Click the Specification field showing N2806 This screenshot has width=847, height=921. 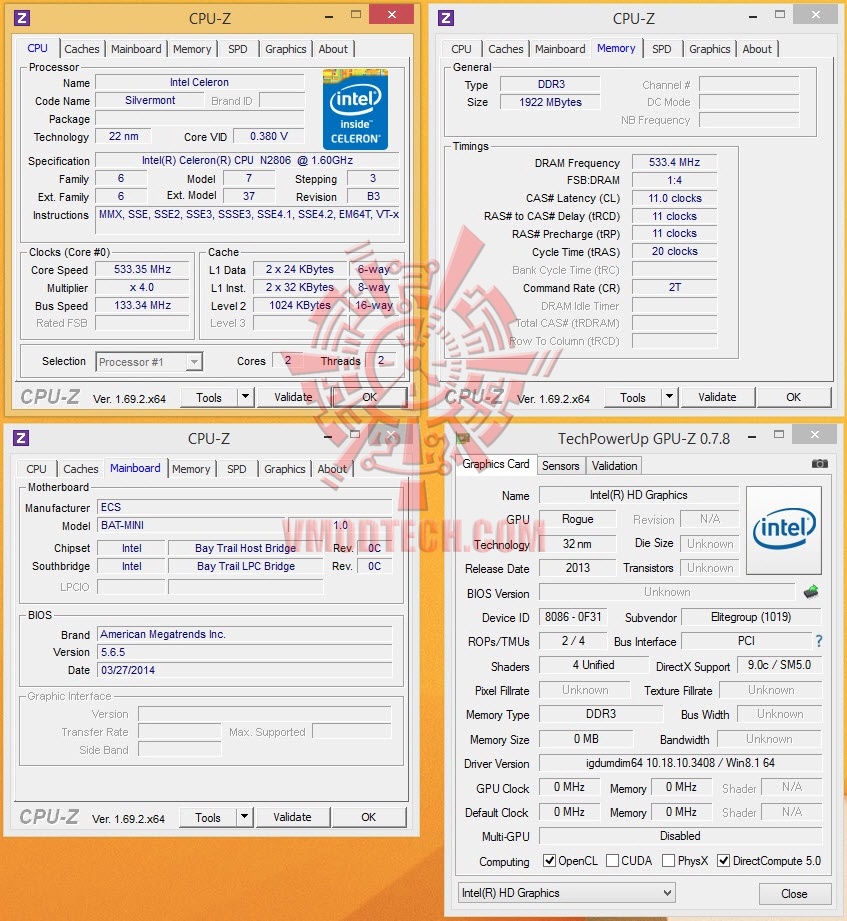(x=247, y=160)
